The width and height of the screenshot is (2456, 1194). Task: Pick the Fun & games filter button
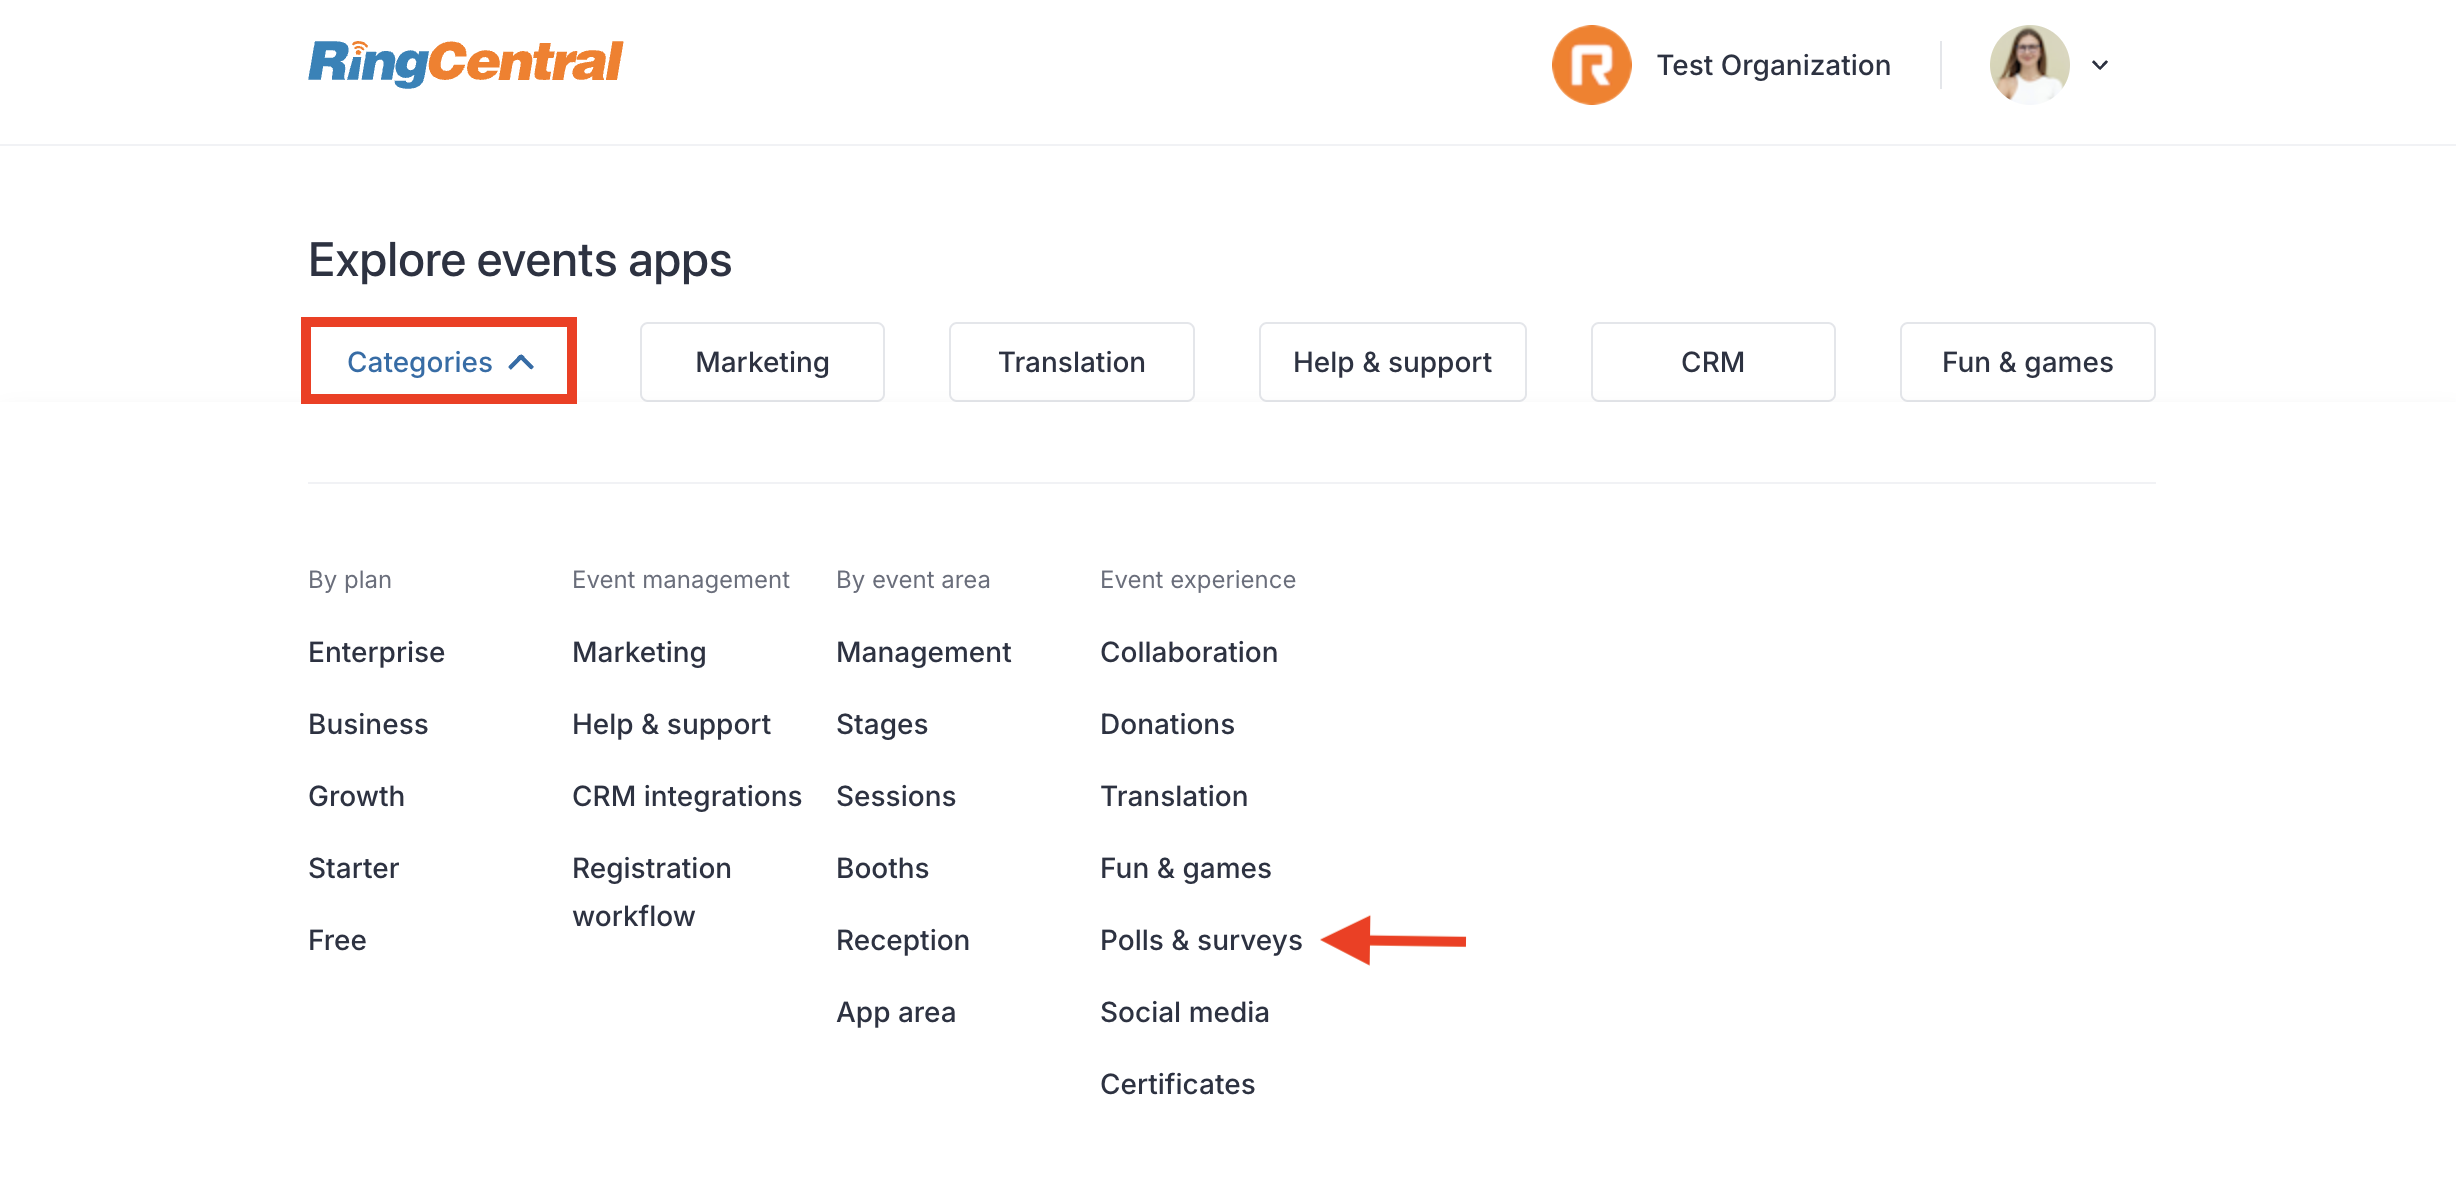pyautogui.click(x=2027, y=362)
